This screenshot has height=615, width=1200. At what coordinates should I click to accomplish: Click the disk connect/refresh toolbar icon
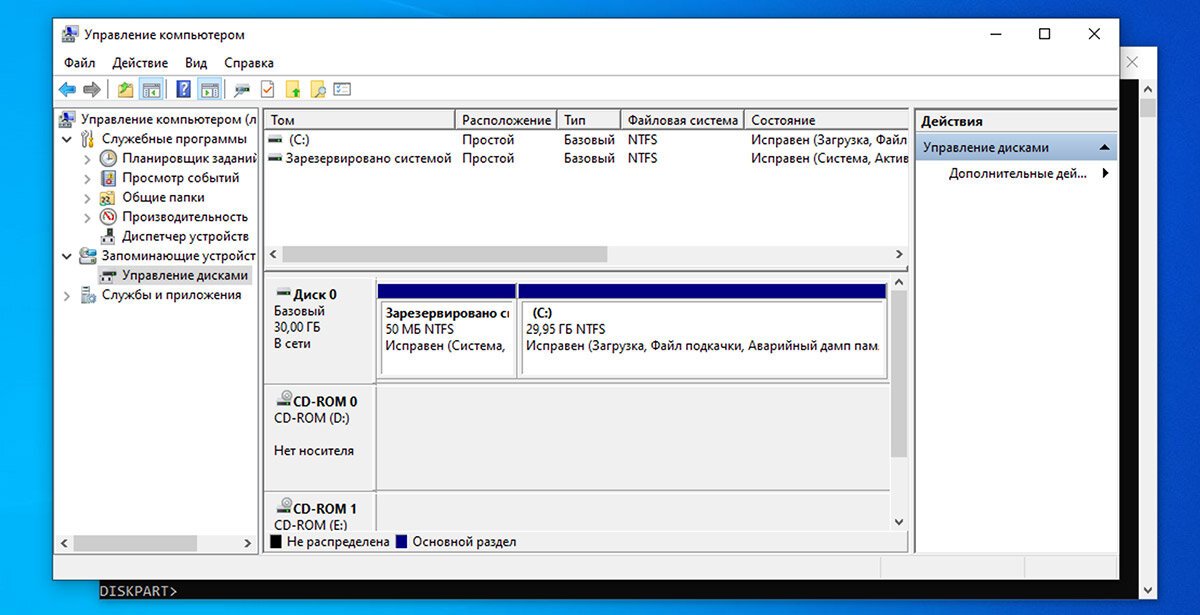coord(242,90)
